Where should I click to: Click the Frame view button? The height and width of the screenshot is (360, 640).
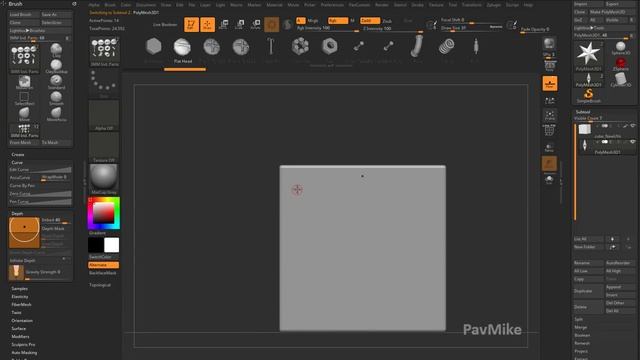pos(550,116)
